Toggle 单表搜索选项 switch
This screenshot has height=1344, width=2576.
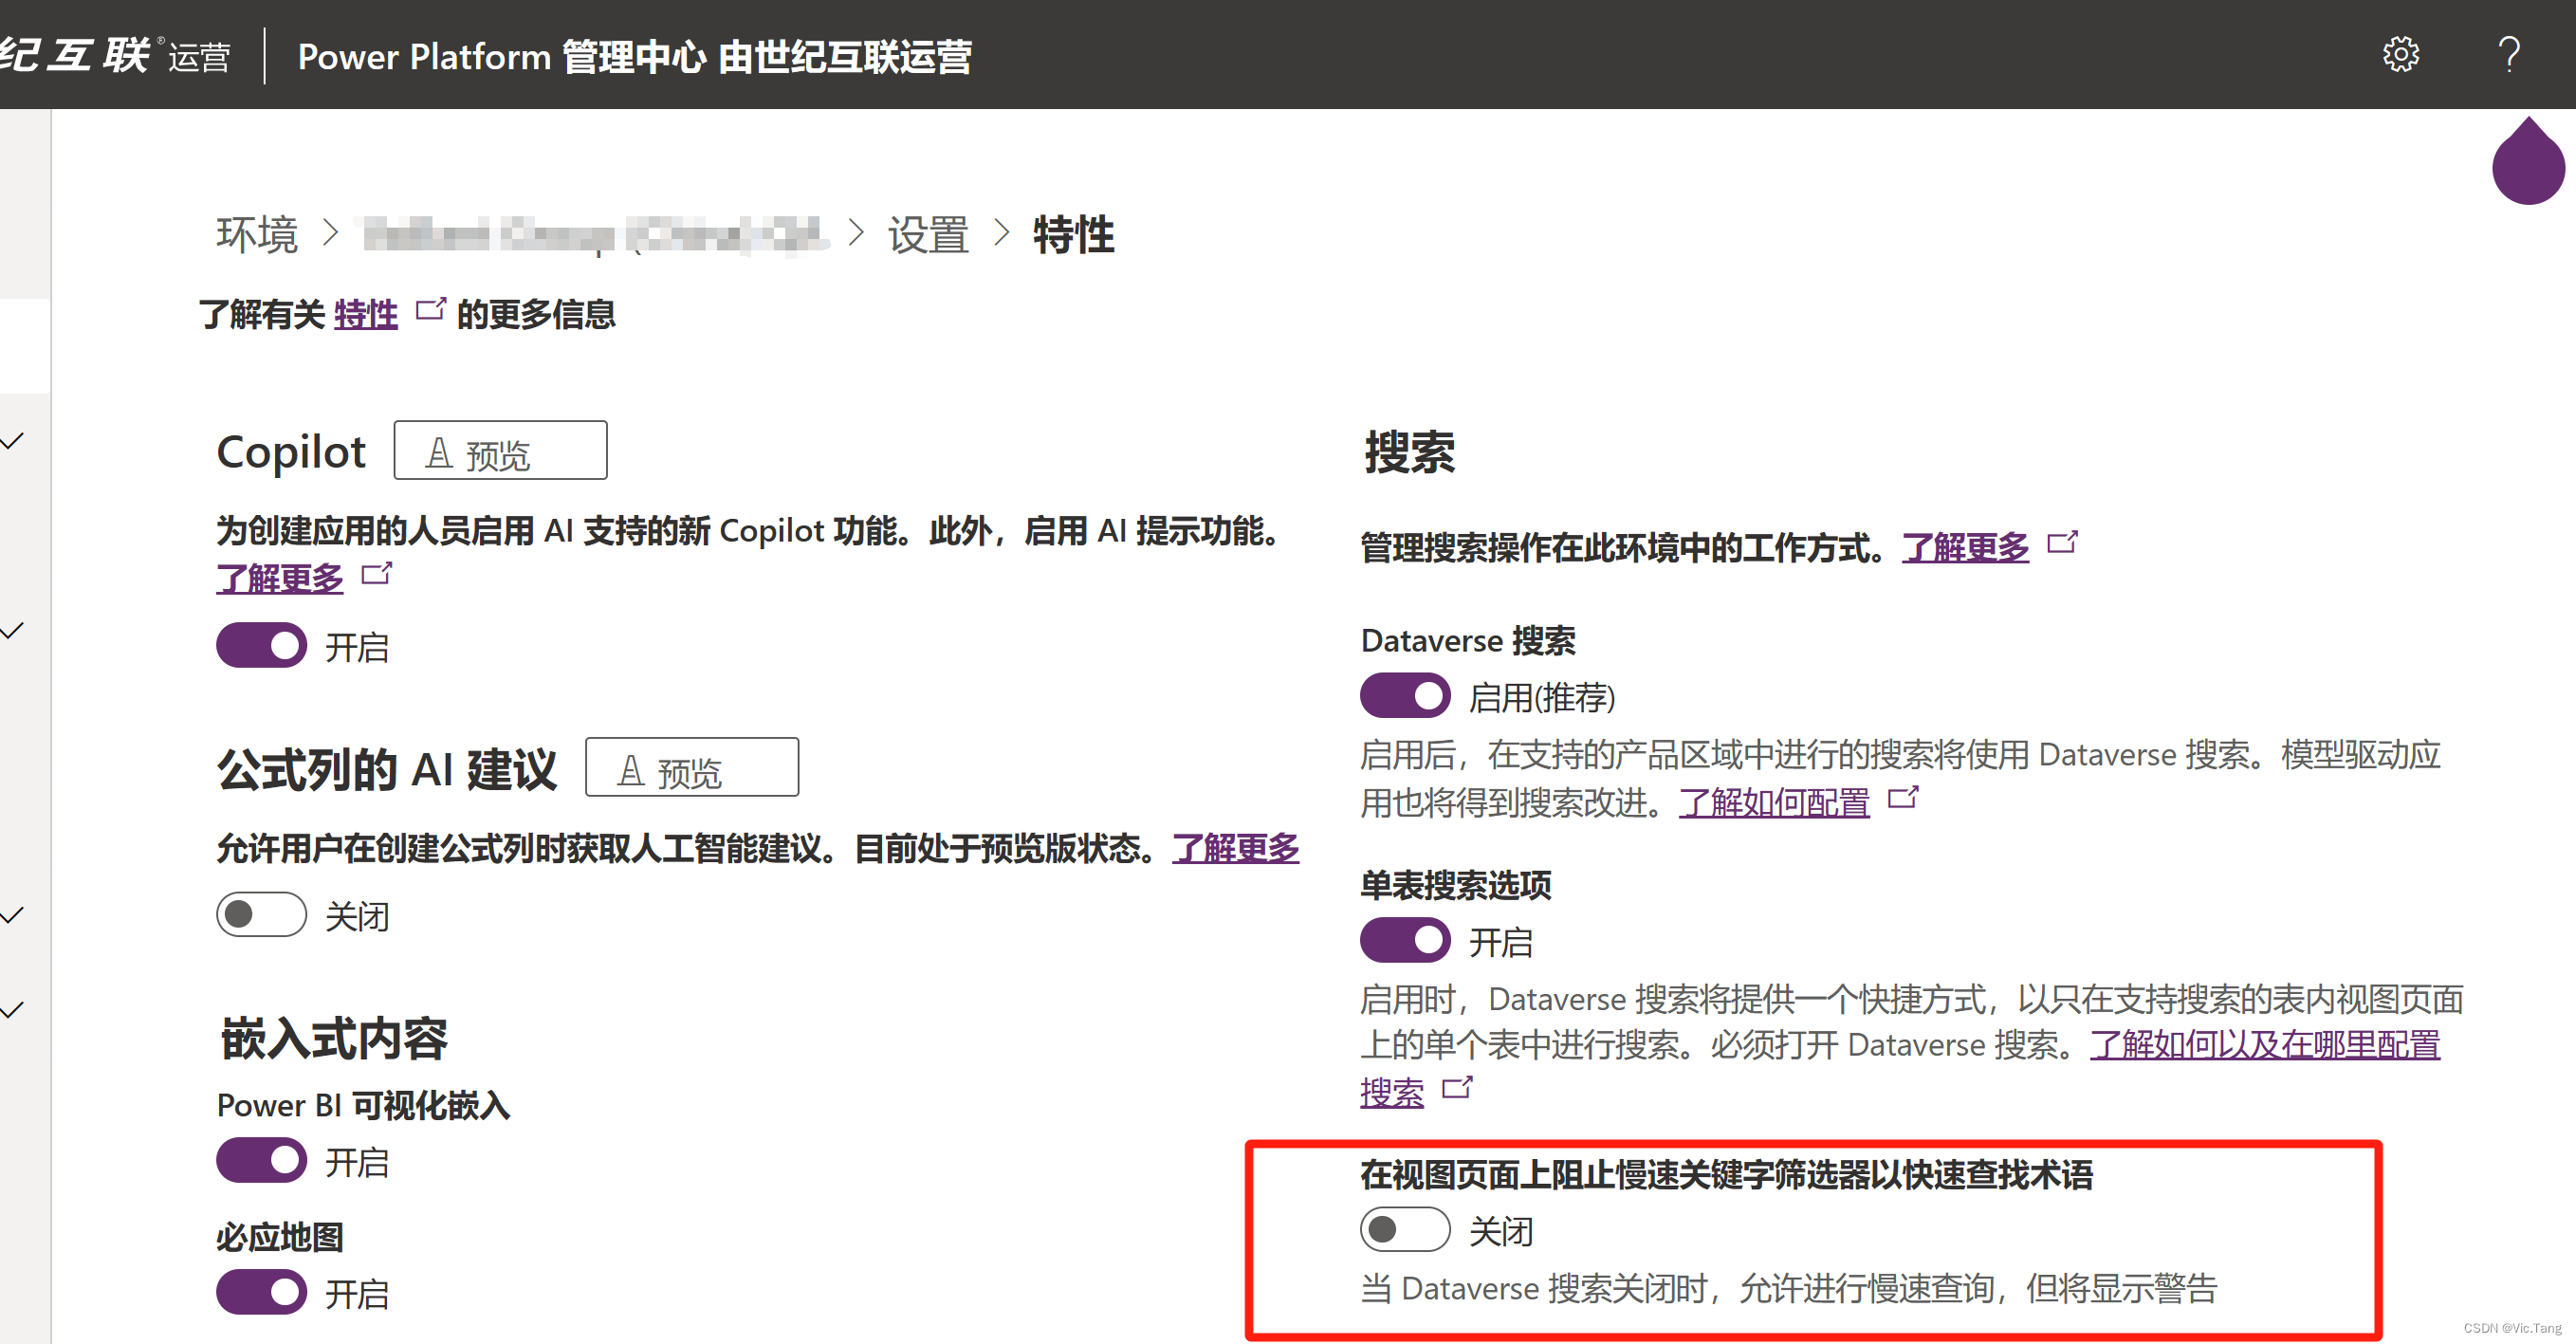click(1405, 940)
